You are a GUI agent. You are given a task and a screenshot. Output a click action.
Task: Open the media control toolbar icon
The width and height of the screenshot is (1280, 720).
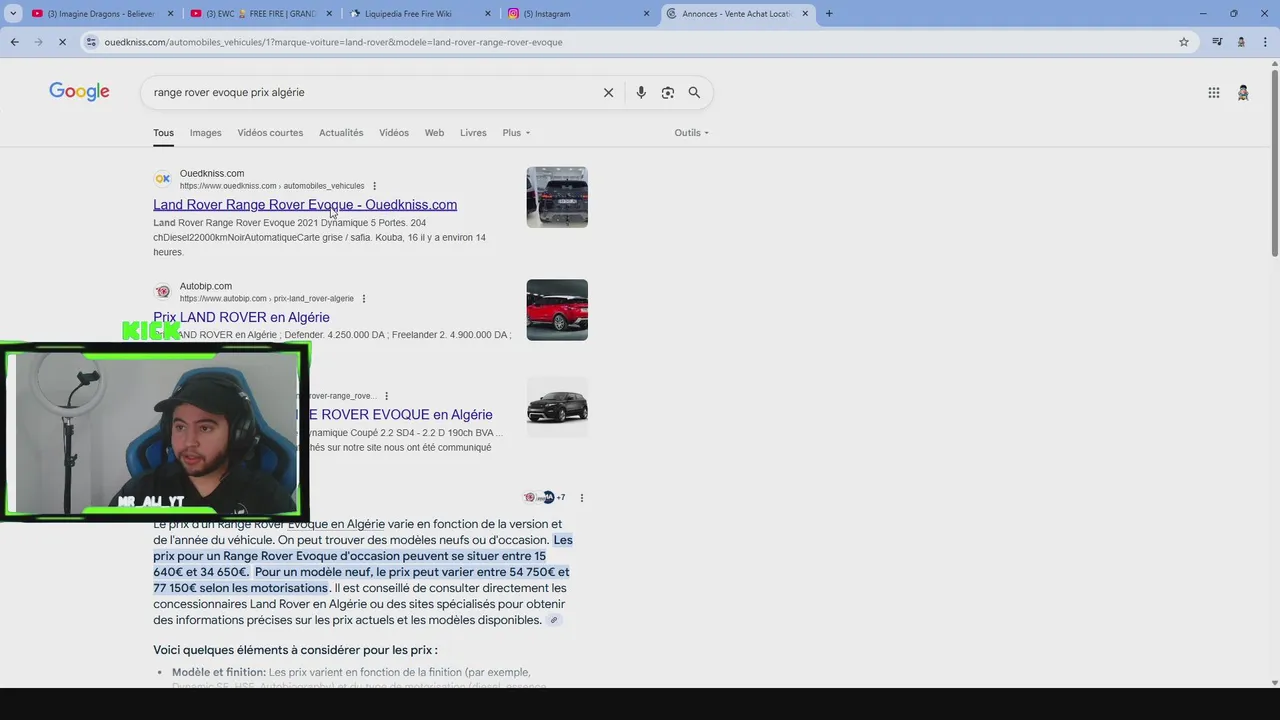1217,42
